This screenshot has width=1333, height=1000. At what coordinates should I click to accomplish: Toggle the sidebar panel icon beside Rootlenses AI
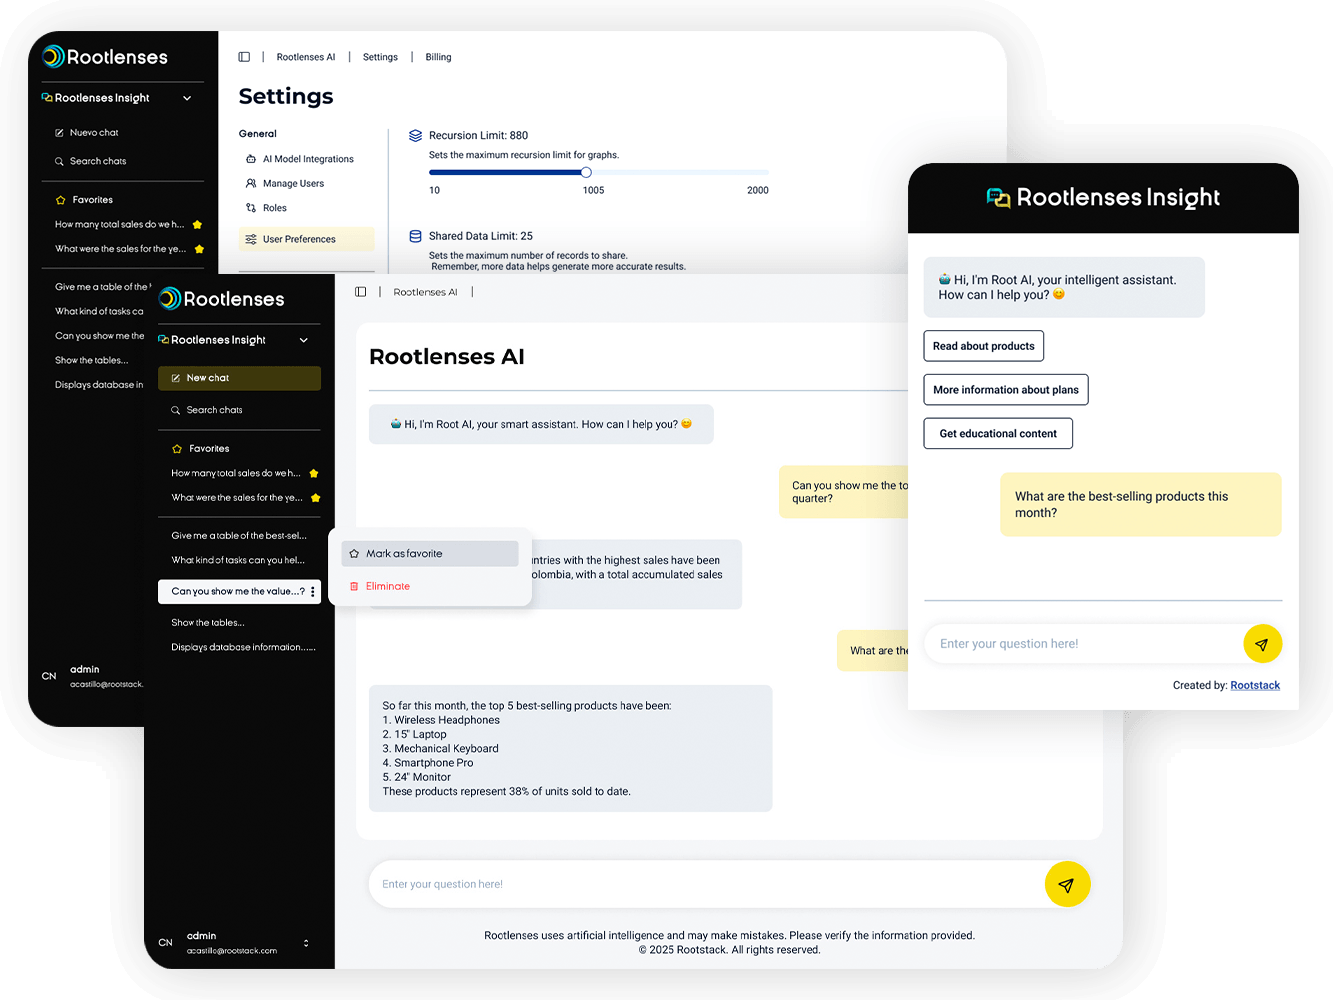click(360, 291)
